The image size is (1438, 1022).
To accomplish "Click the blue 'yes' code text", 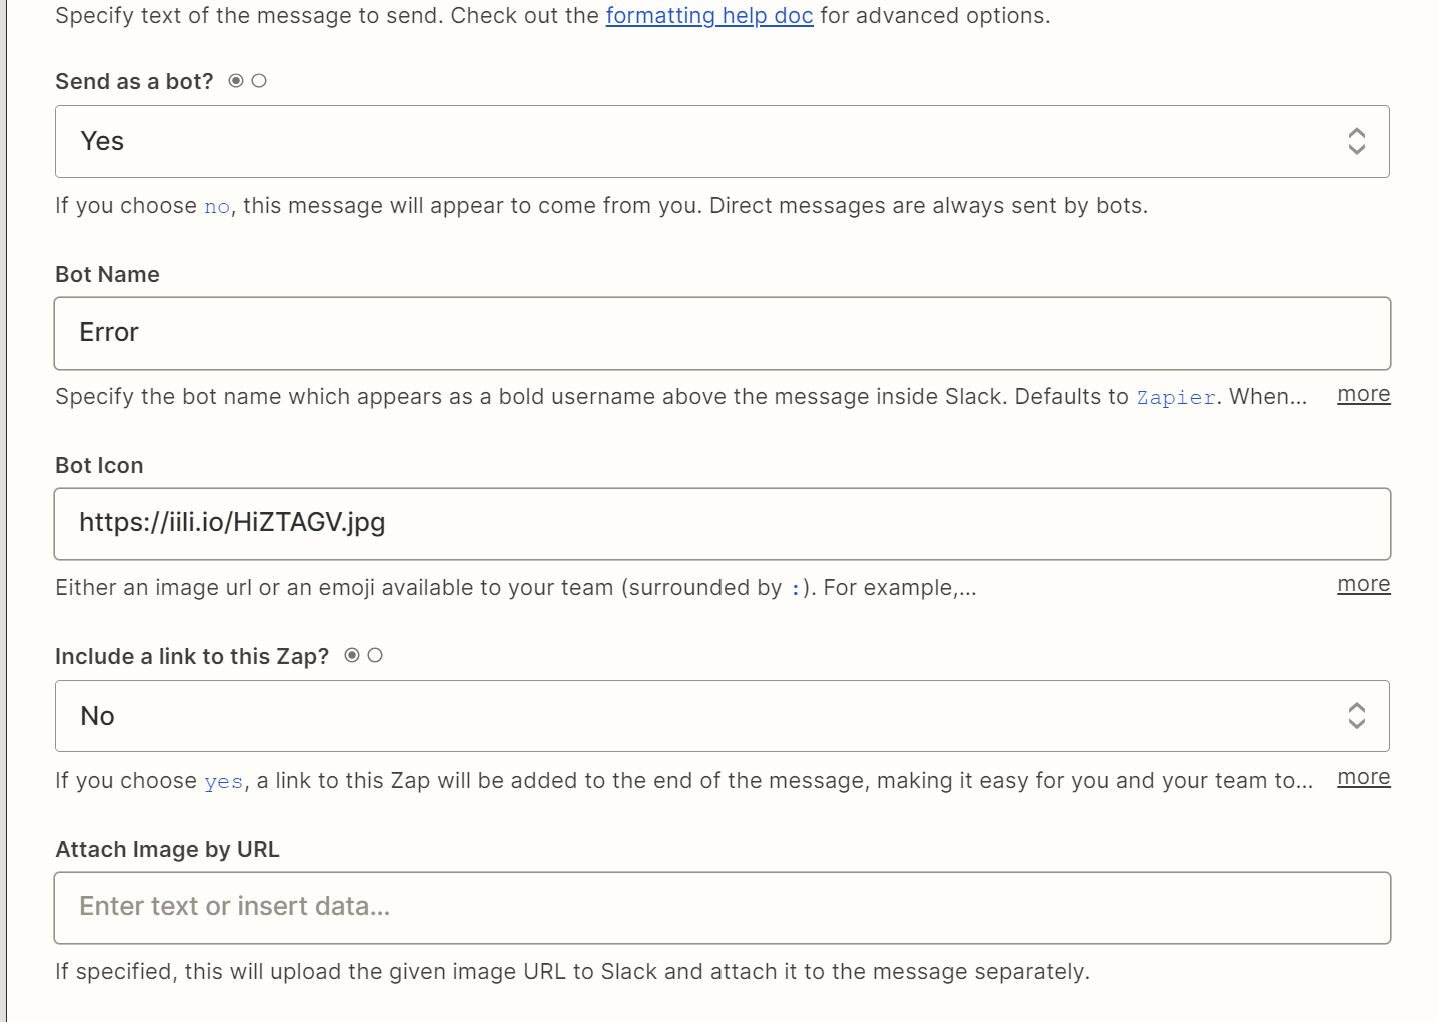I will click(x=224, y=781).
